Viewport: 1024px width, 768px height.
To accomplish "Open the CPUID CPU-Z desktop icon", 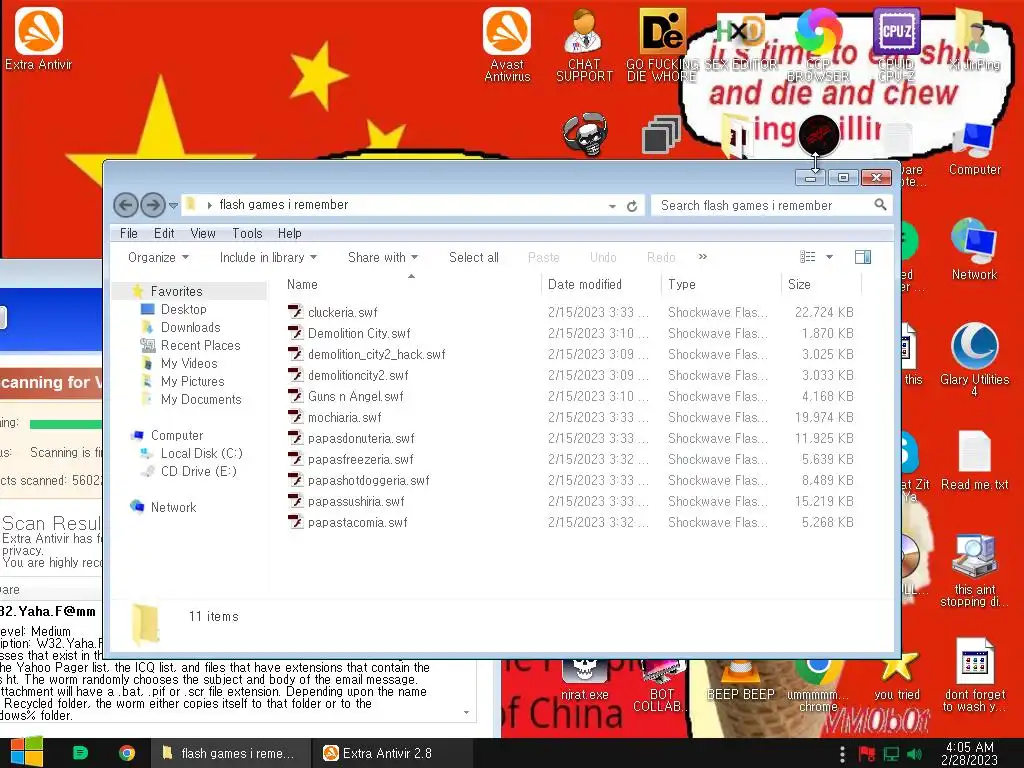I will click(x=896, y=44).
